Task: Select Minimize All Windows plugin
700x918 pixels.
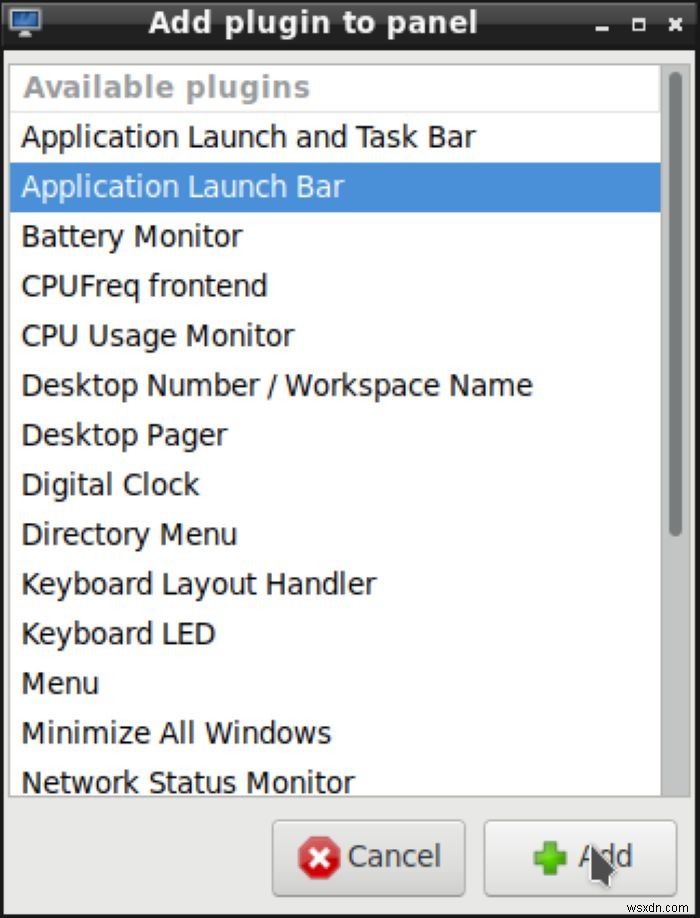Action: pyautogui.click(x=175, y=732)
